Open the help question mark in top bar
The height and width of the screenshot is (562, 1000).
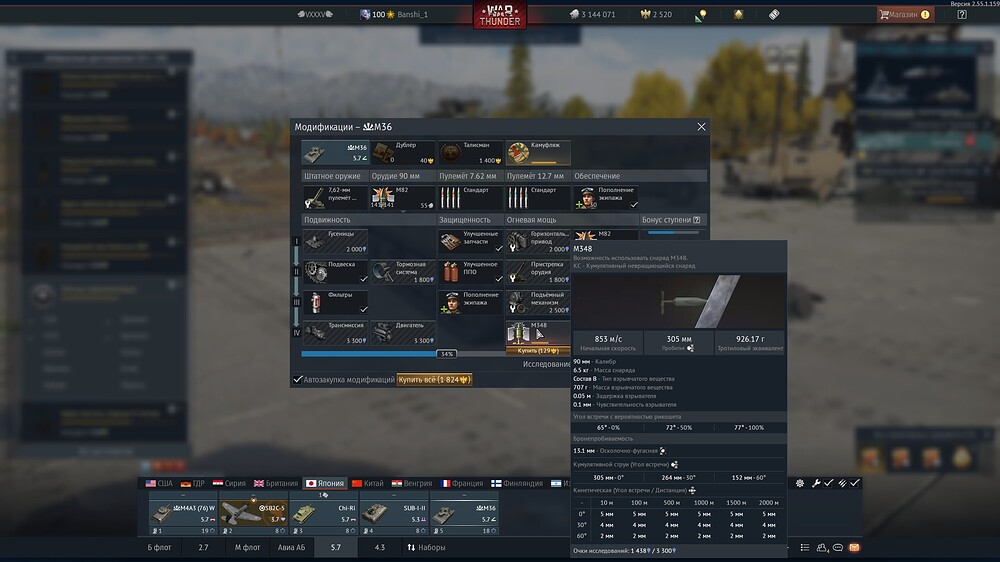[962, 14]
